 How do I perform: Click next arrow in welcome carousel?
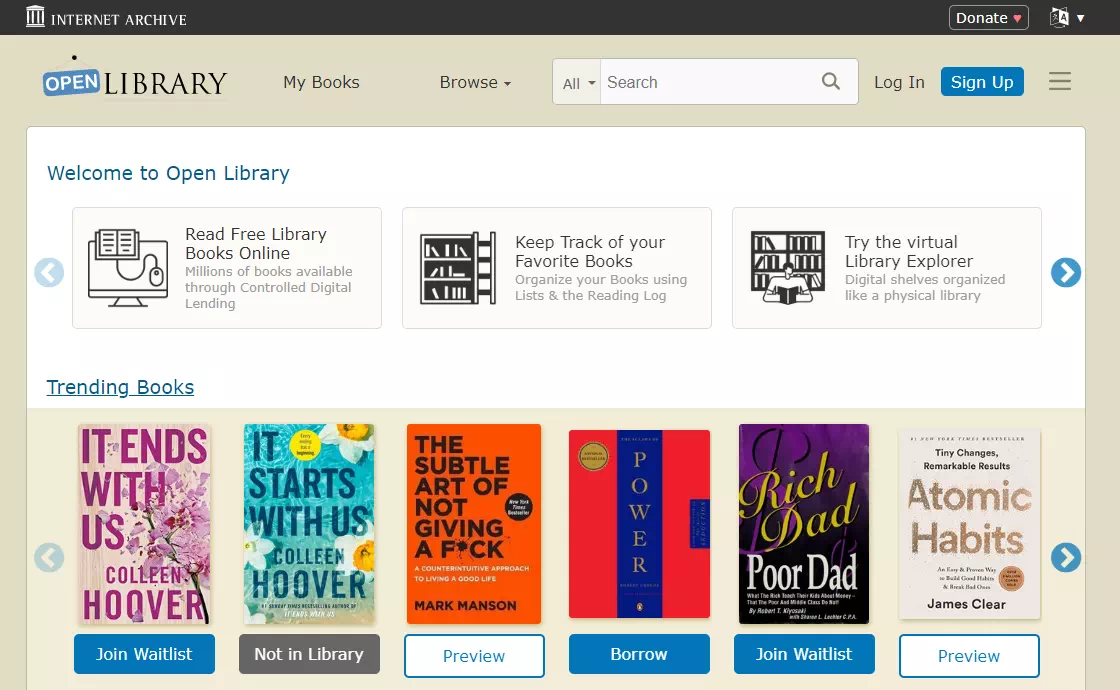point(1066,272)
